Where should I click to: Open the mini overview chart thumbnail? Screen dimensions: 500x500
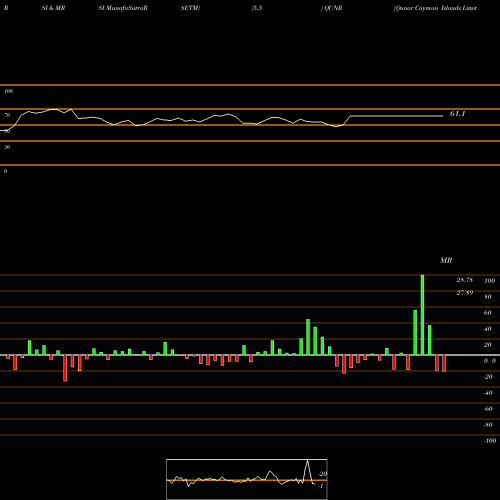[x=247, y=479]
